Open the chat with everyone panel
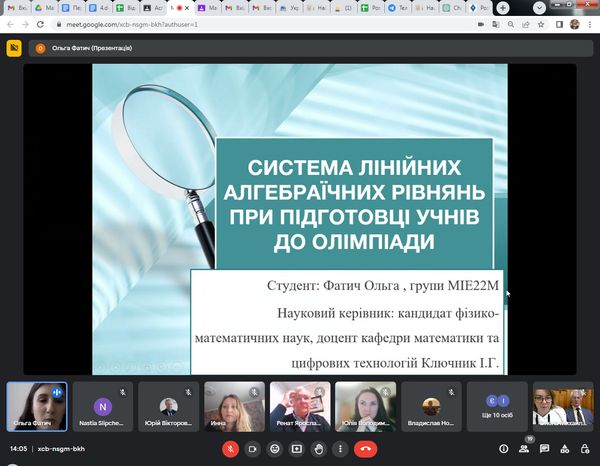This screenshot has width=600, height=466. coord(546,449)
